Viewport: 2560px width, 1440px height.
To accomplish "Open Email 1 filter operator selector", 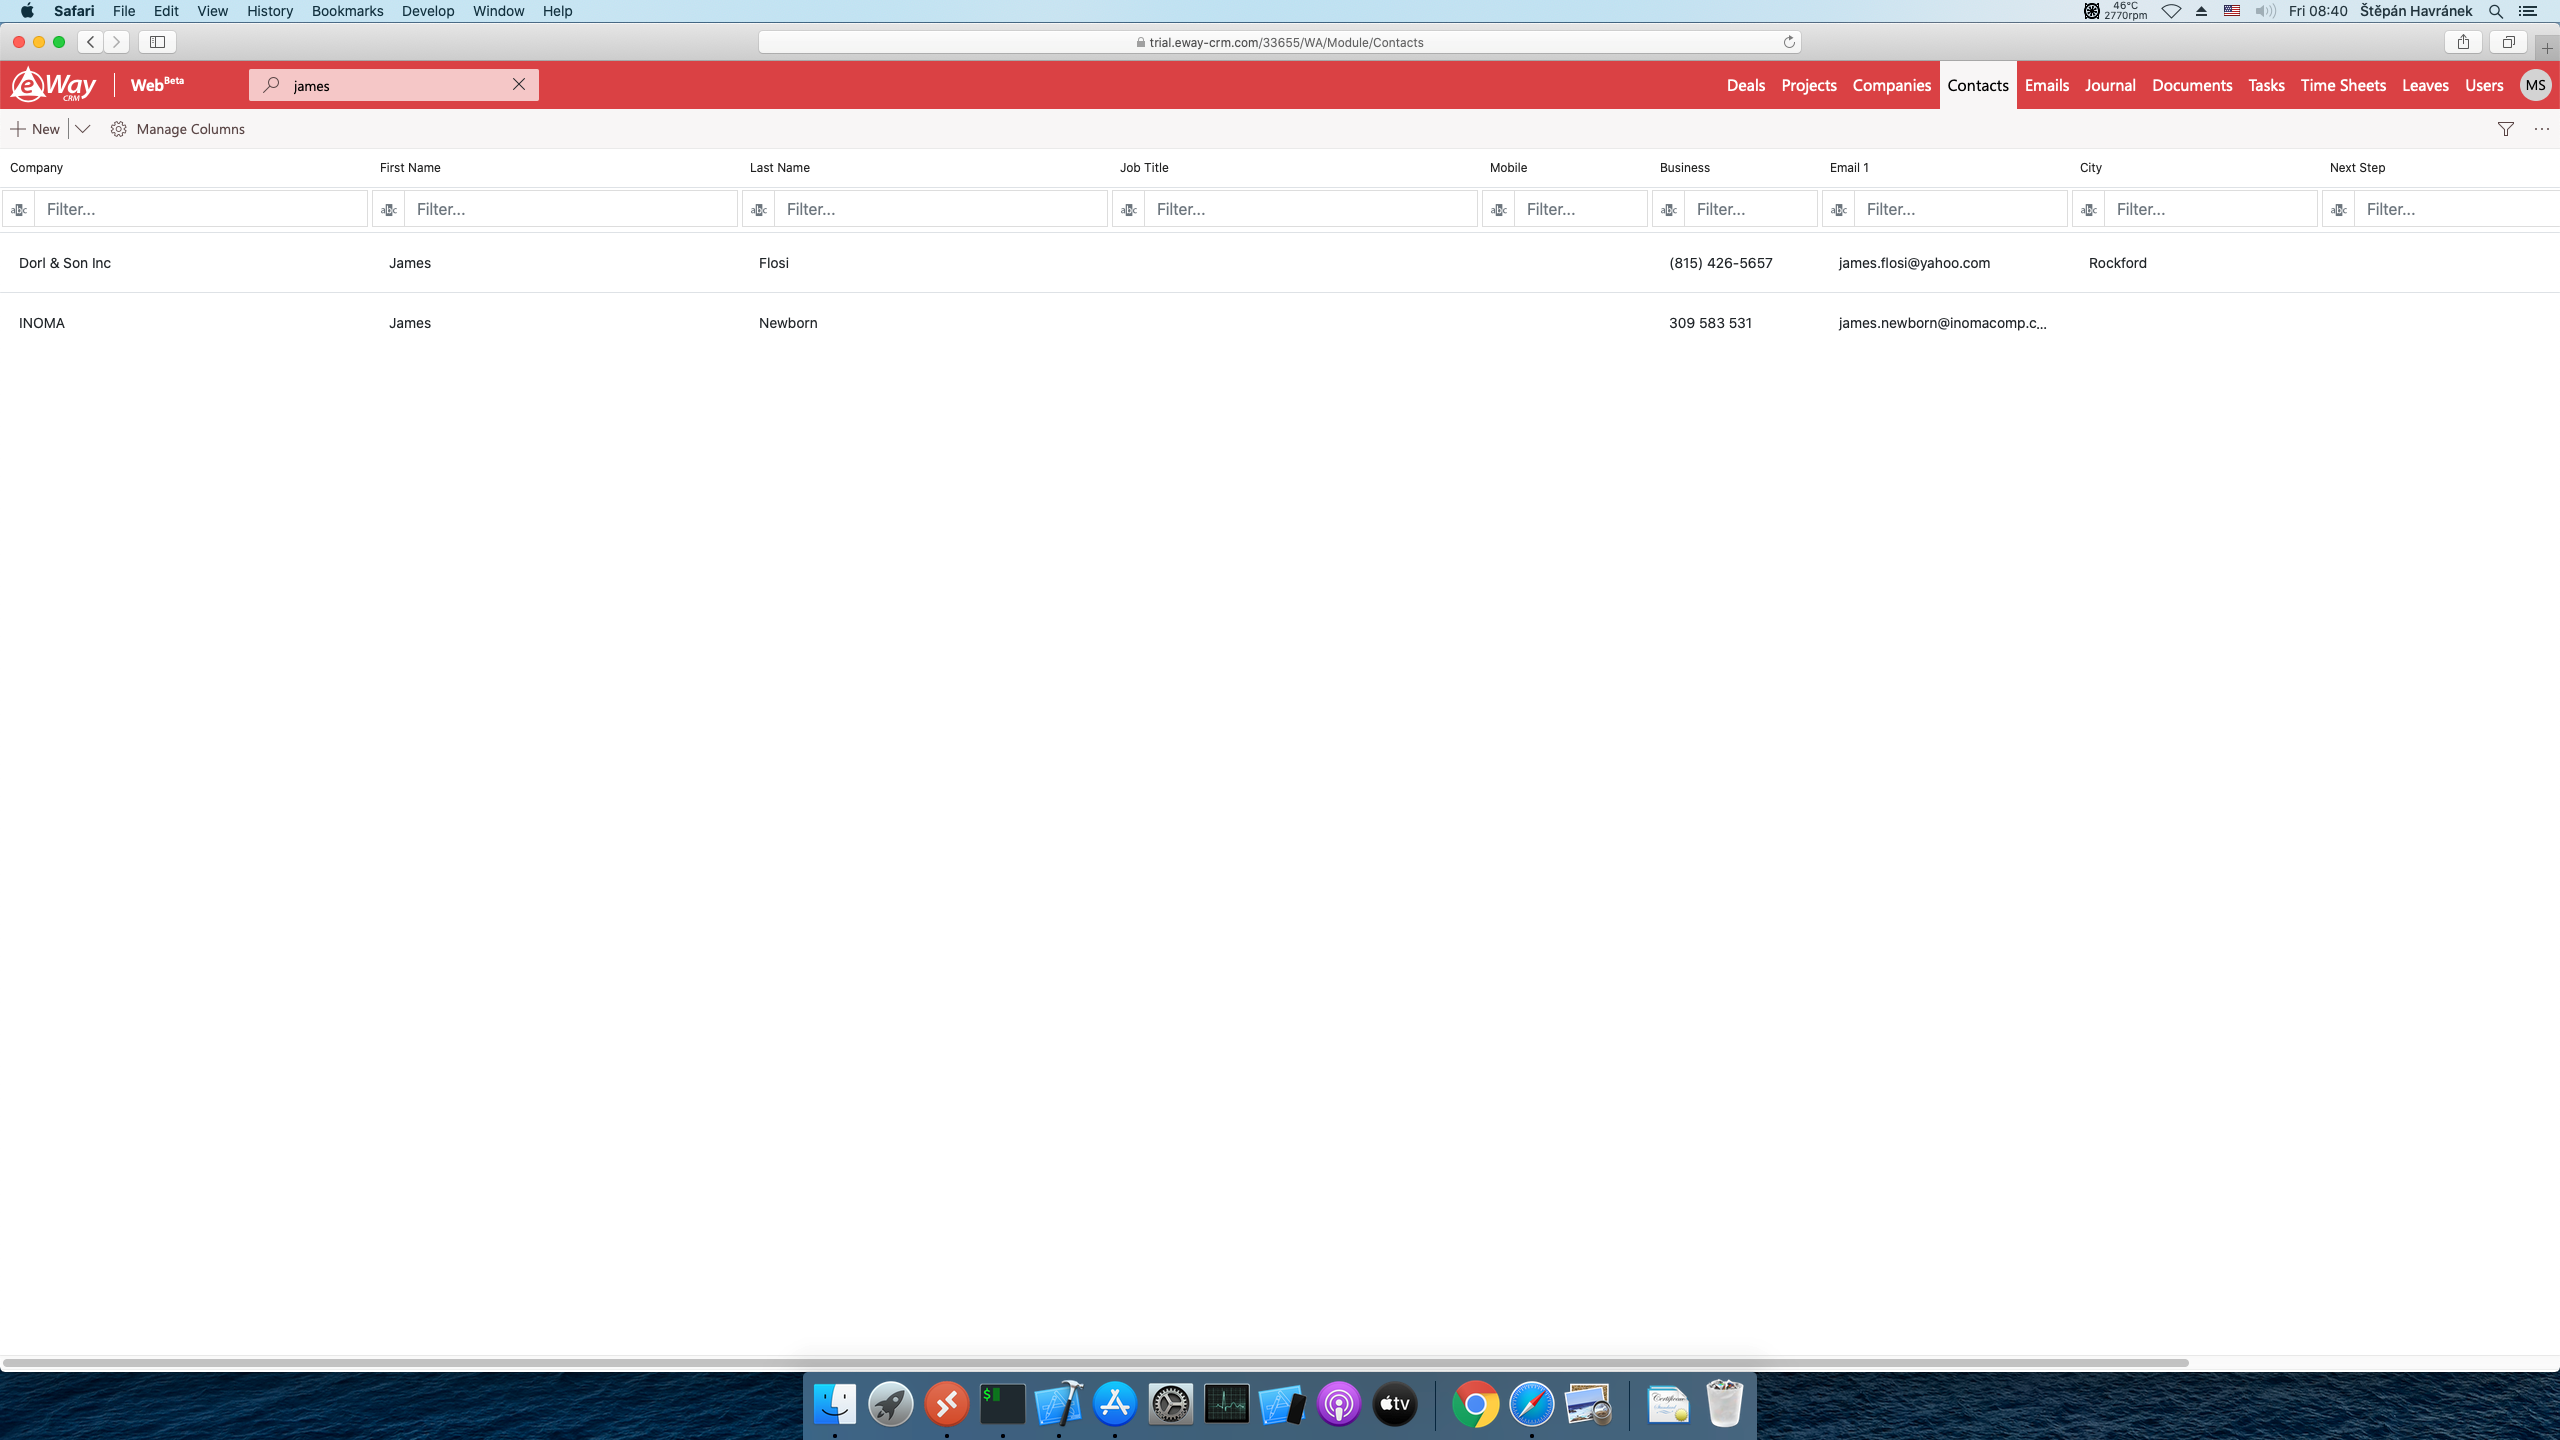I will [1839, 210].
